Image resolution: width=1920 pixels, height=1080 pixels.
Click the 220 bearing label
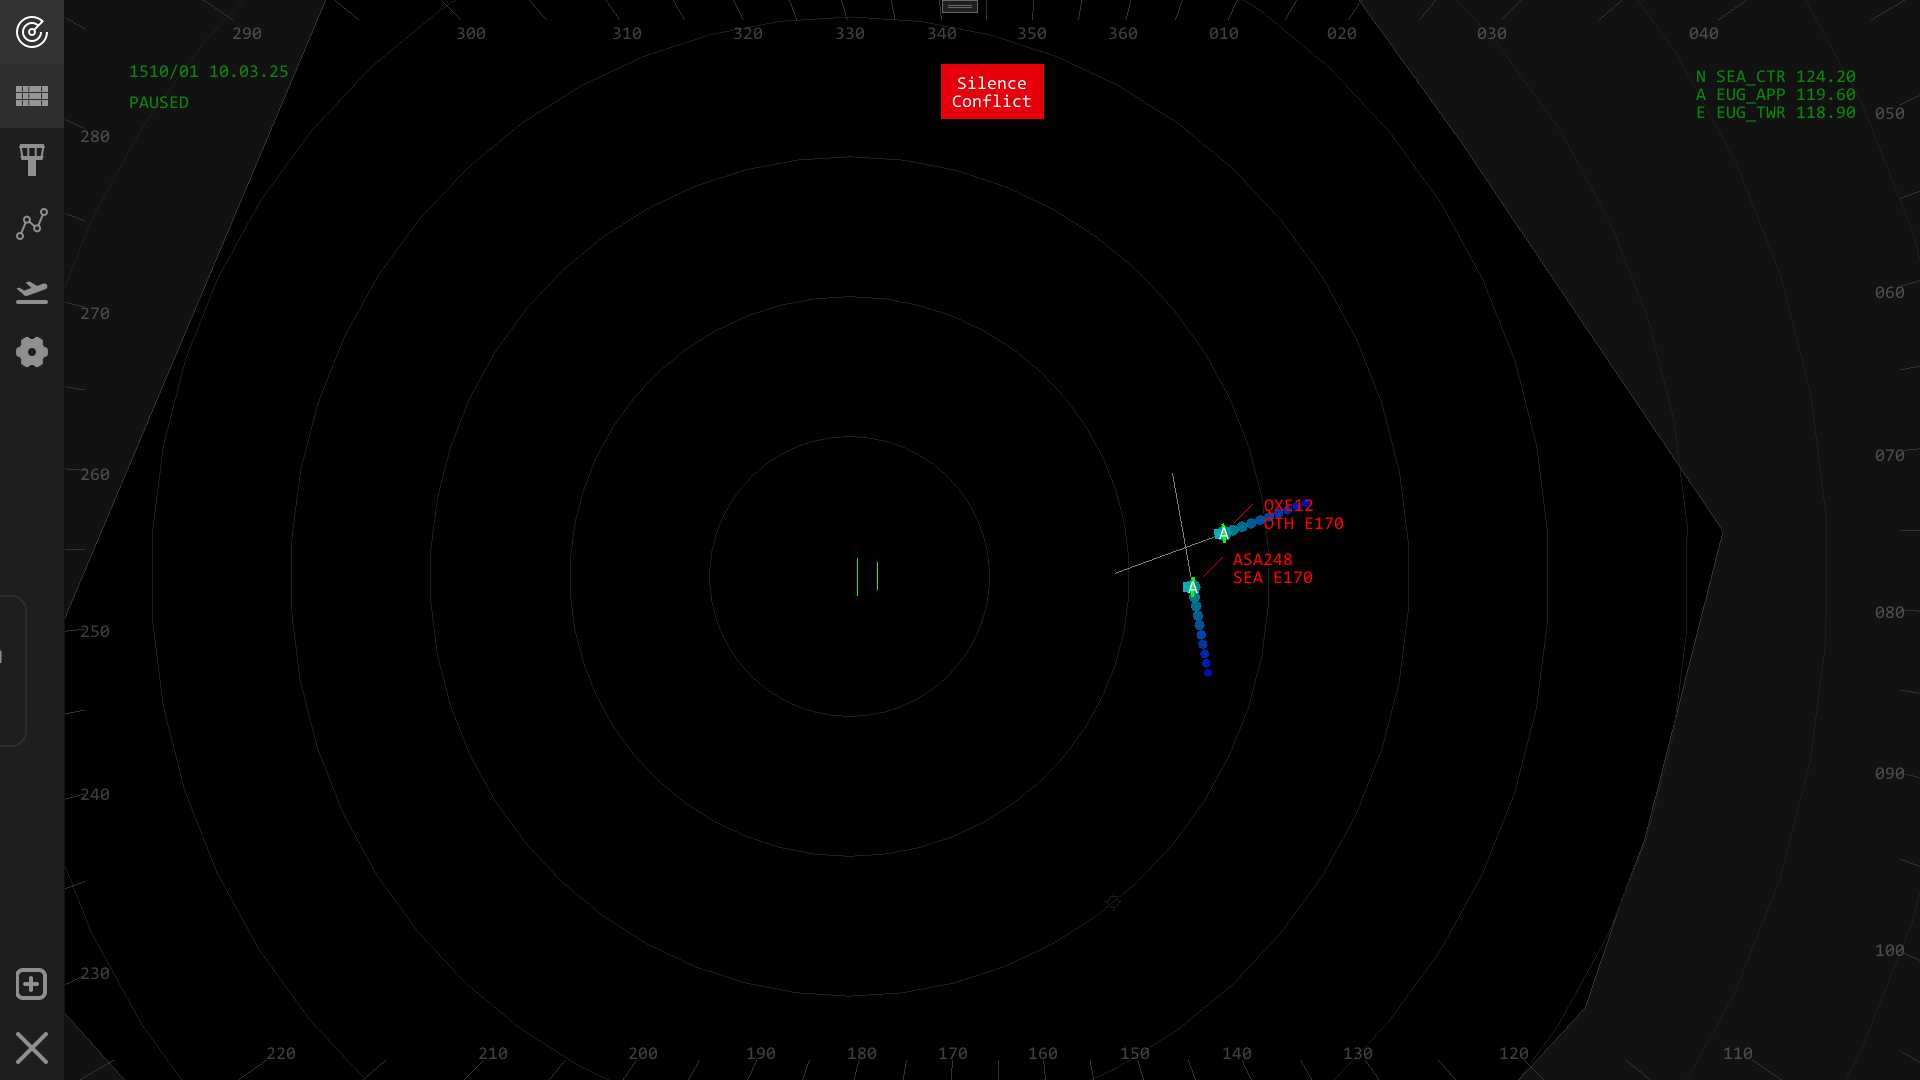[281, 1054]
